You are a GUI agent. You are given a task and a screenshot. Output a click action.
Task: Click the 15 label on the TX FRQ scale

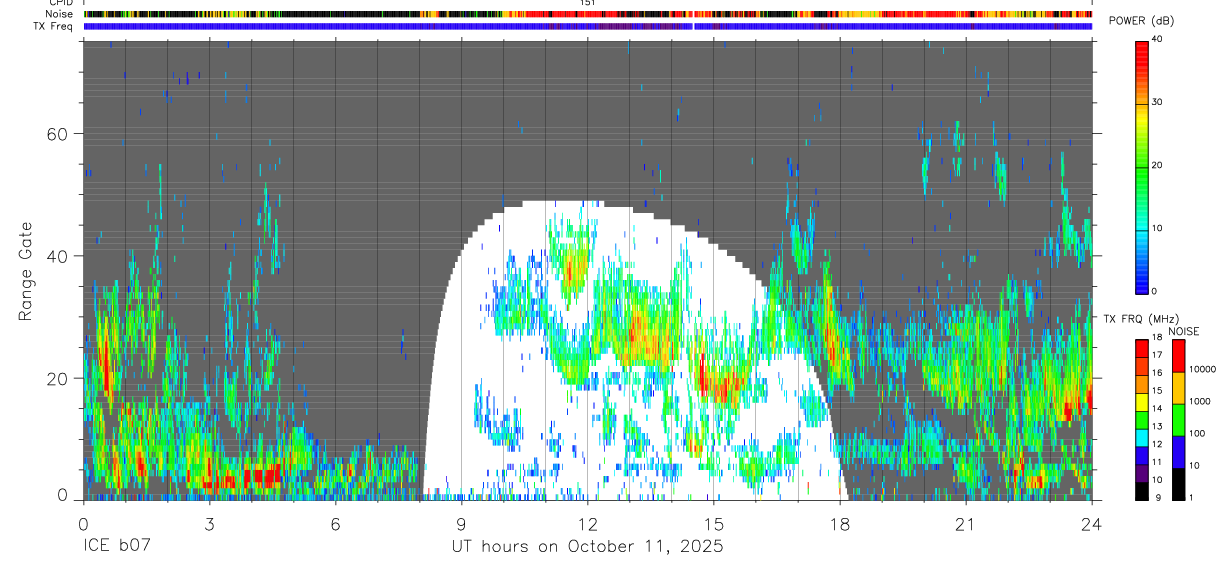coord(1156,391)
